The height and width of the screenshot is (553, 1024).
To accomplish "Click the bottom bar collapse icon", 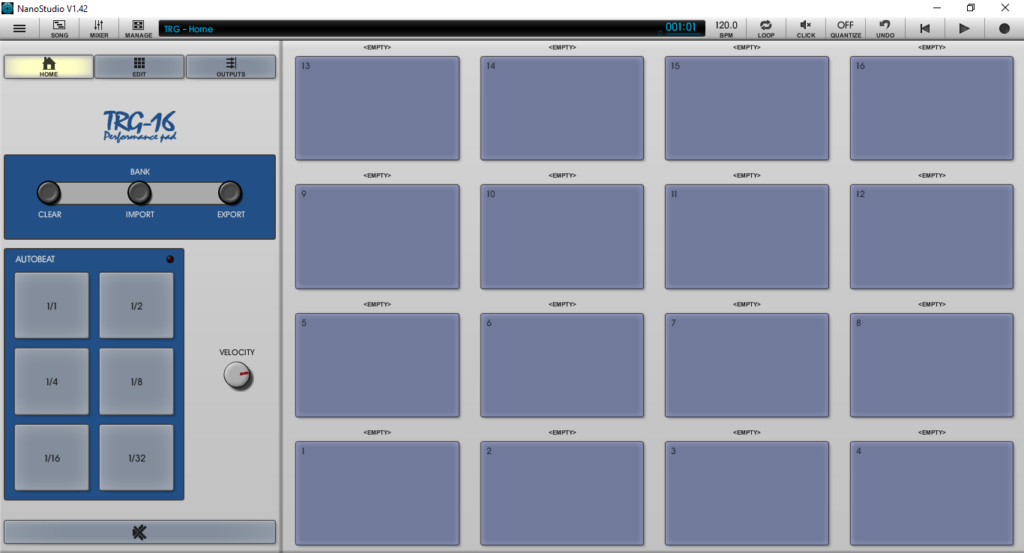I will pos(140,532).
